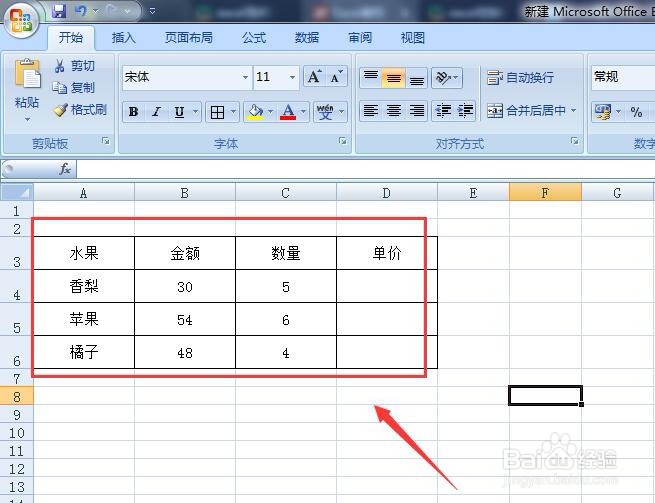655x503 pixels.
Task: Open insert function fx button
Action: click(x=65, y=169)
